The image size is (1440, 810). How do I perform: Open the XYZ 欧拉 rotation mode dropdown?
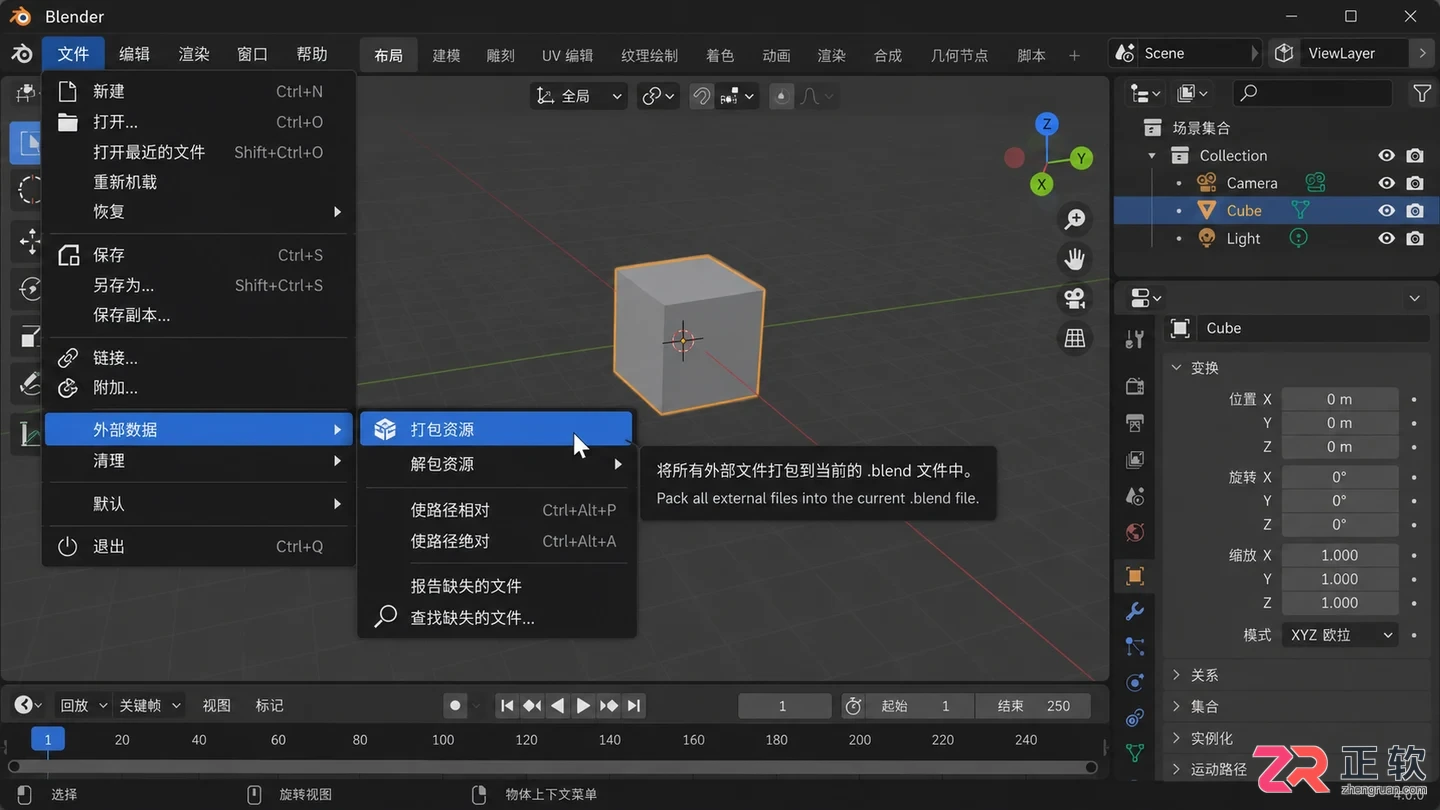click(x=1339, y=635)
